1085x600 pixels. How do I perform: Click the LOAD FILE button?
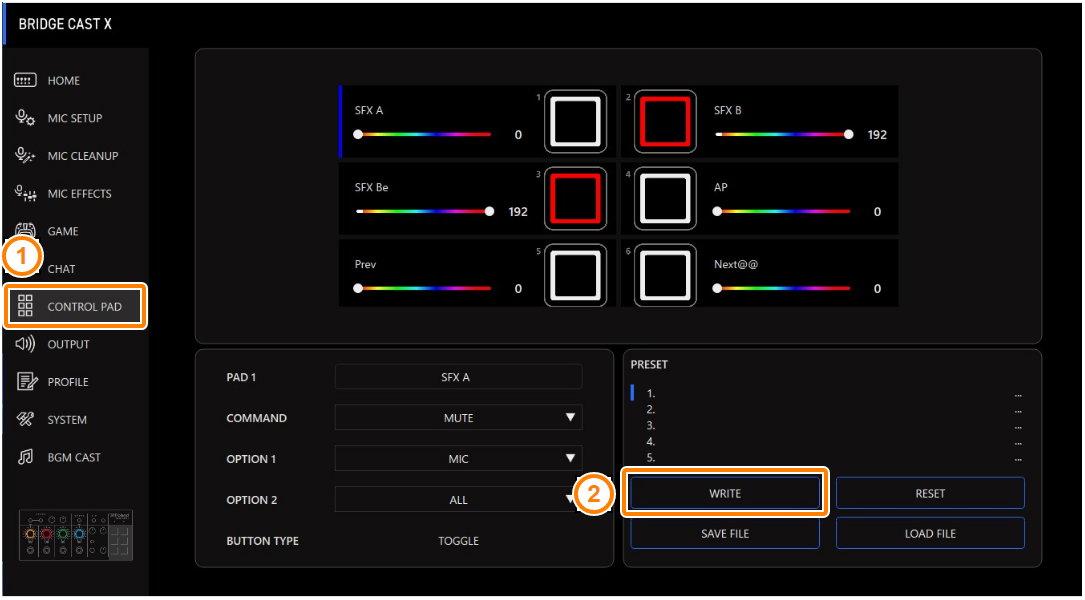(x=930, y=534)
